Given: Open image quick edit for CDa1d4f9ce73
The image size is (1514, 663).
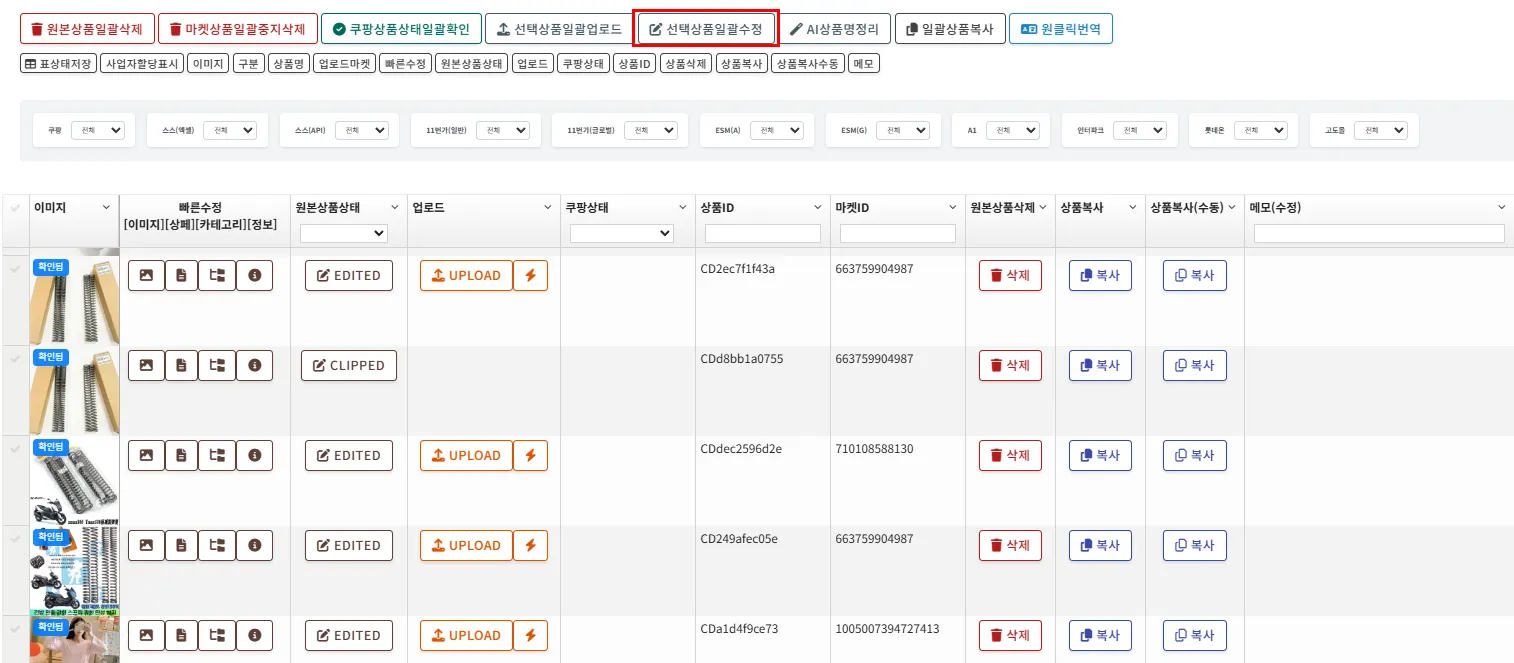Looking at the screenshot, I should [x=146, y=635].
